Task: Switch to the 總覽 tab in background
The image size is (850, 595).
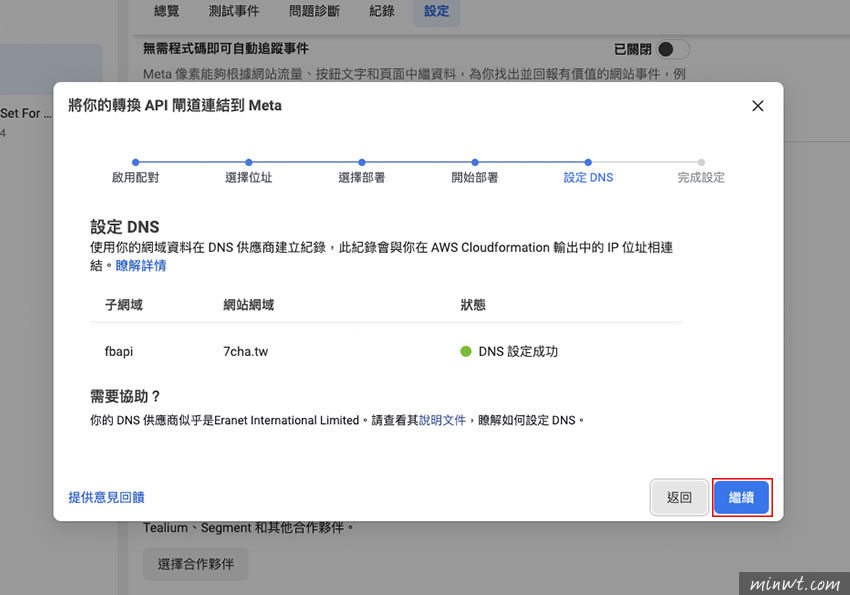Action: [166, 11]
